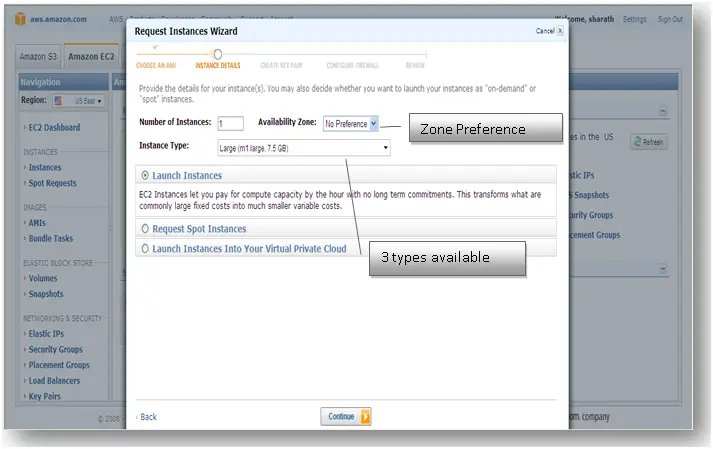Open EC2 Dashboard in navigation
Image resolution: width=713 pixels, height=449 pixels.
pos(54,127)
